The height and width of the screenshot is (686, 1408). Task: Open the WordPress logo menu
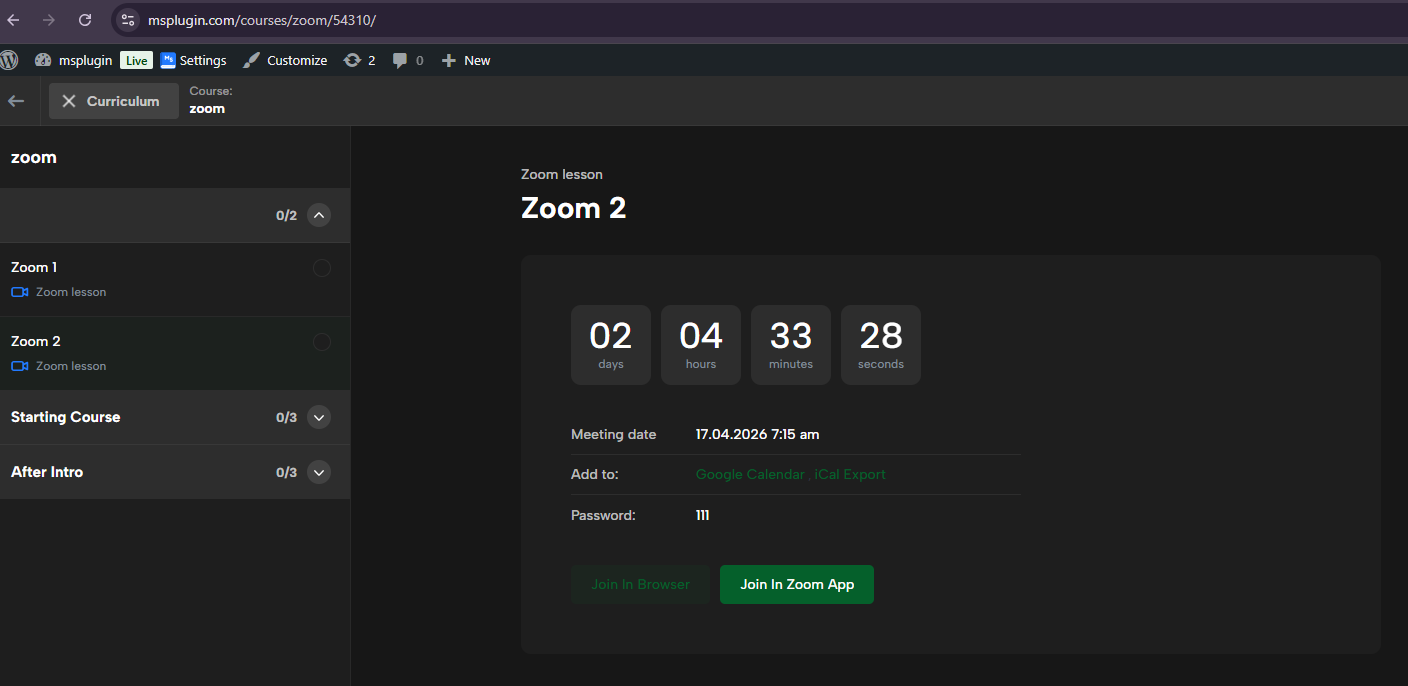coord(10,60)
